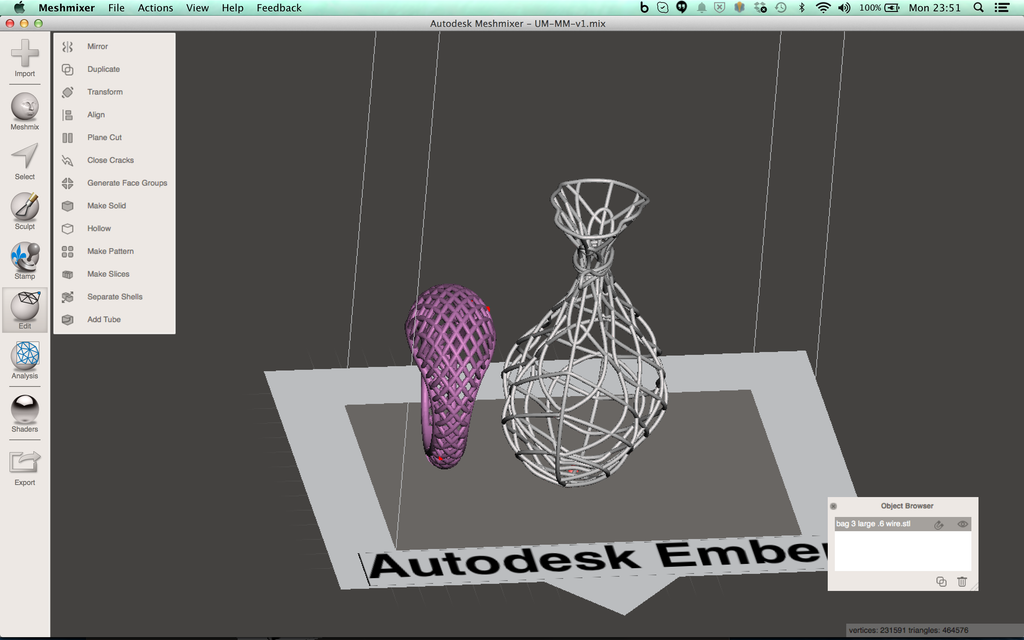The image size is (1024, 640).
Task: Click the pink lattice mesh object
Action: tap(451, 376)
